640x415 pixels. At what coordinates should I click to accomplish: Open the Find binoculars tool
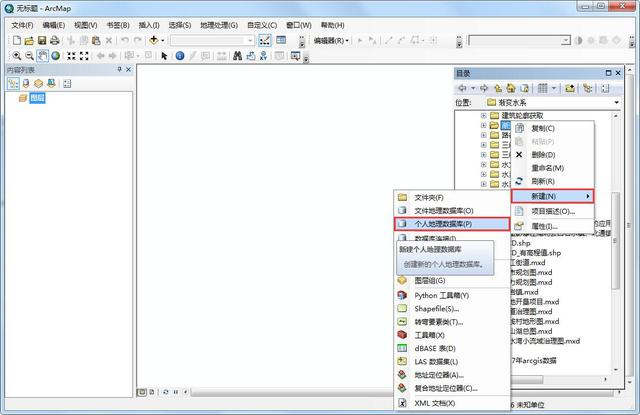[238, 56]
